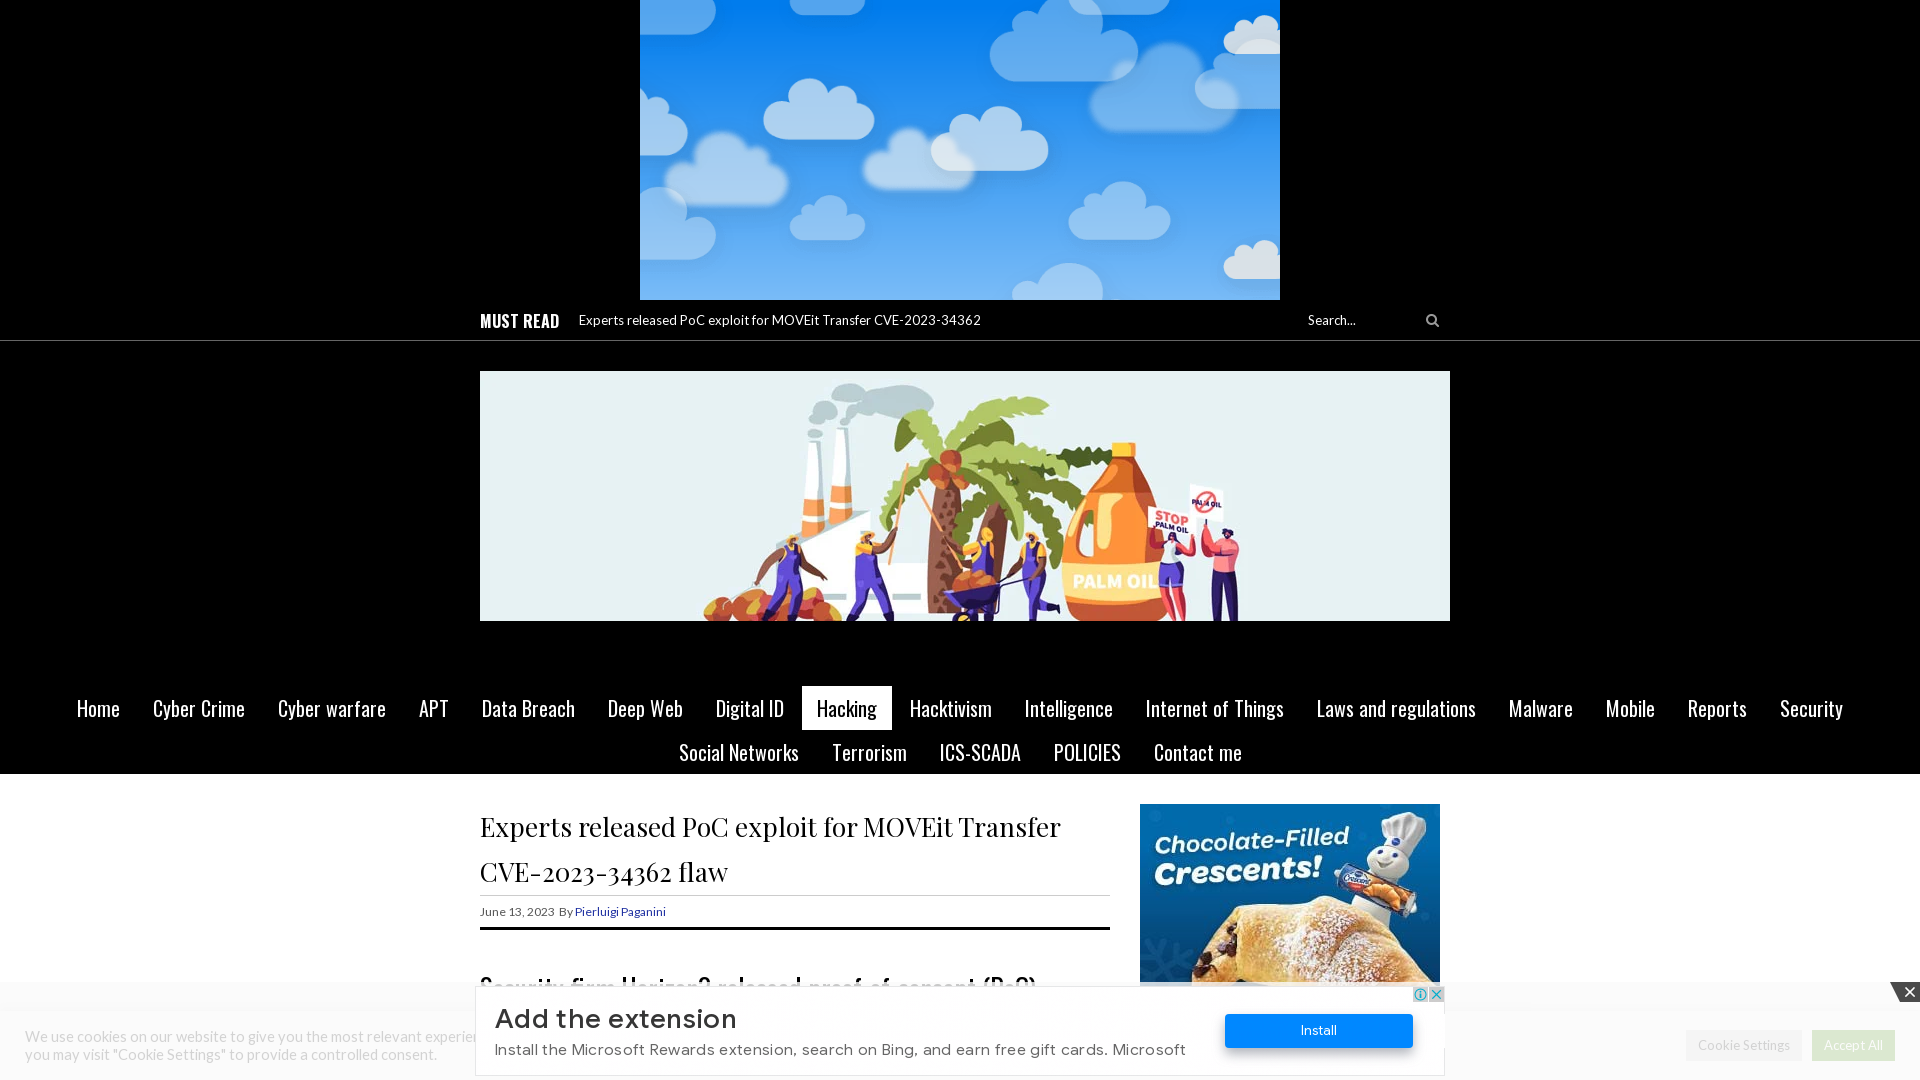Click the Malware category icon
Screen dimensions: 1920x1080
pos(1540,708)
